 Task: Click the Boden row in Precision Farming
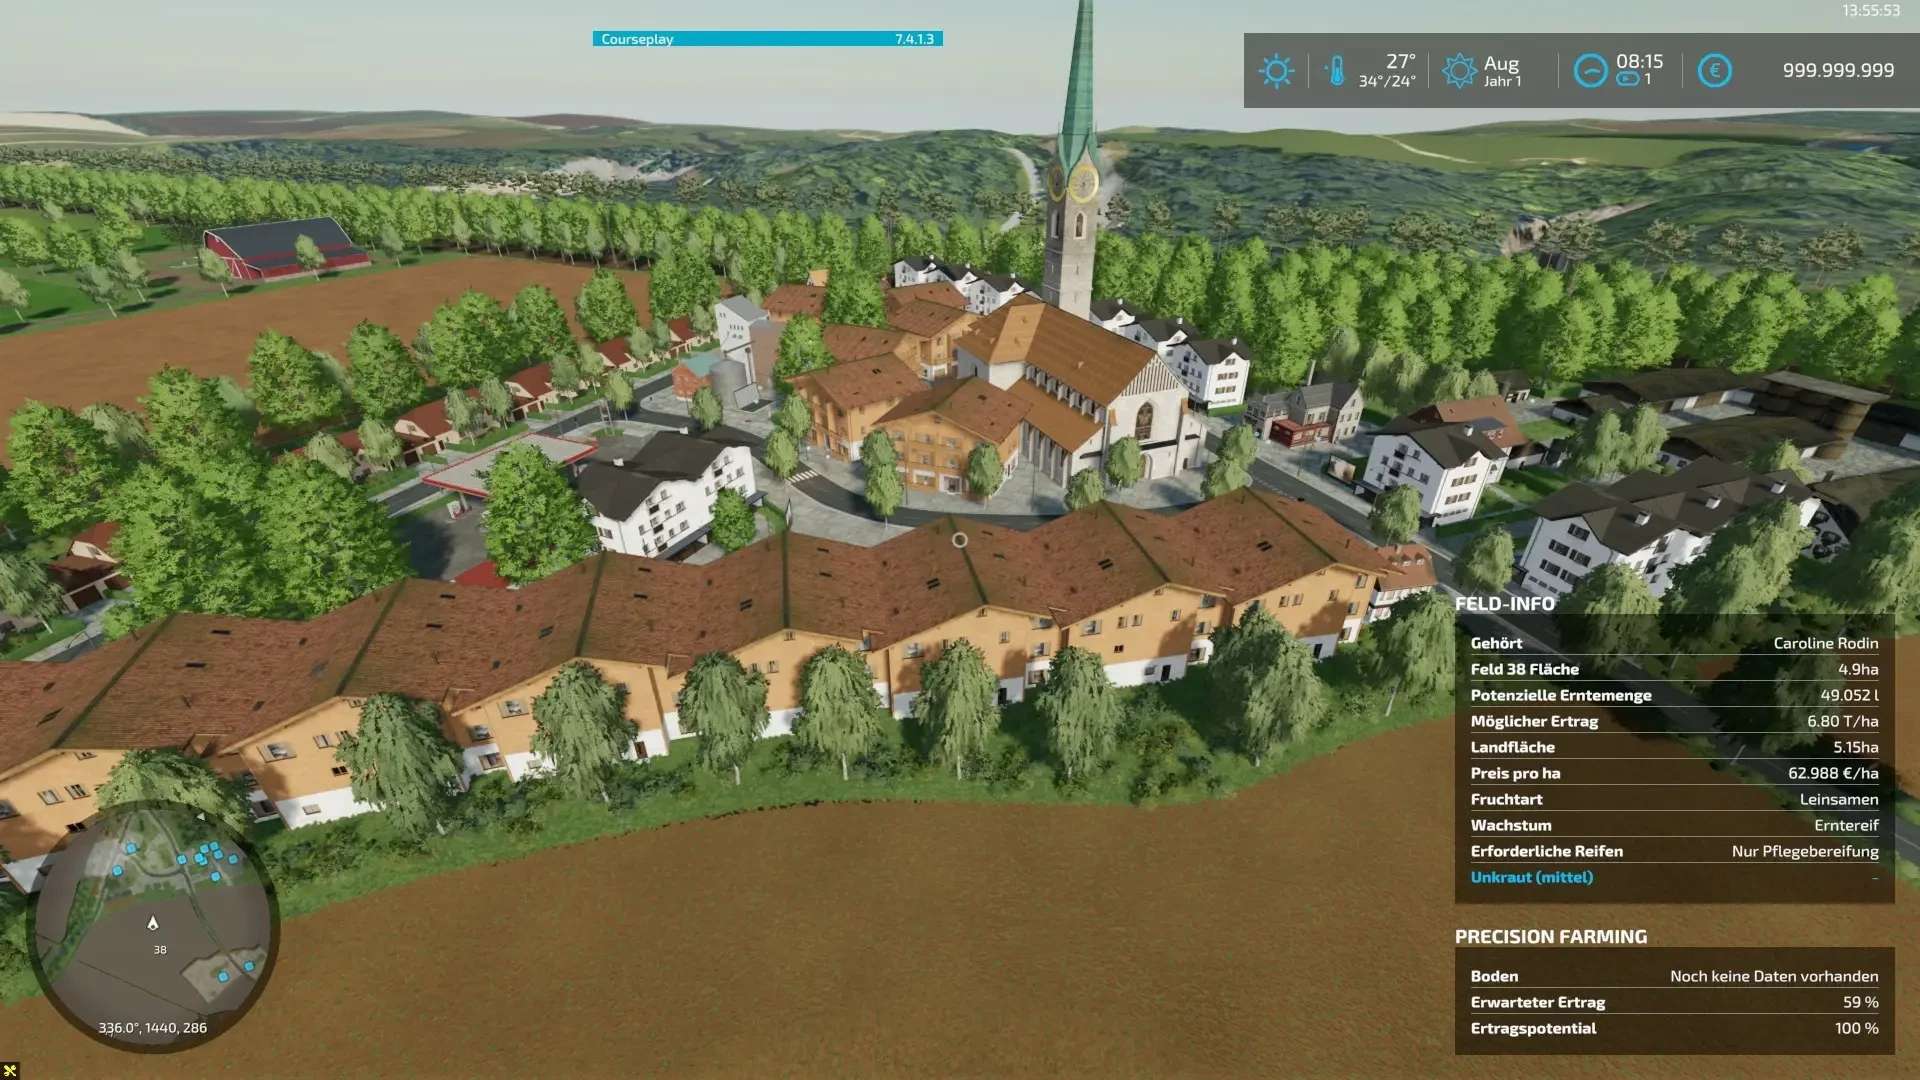(1673, 976)
